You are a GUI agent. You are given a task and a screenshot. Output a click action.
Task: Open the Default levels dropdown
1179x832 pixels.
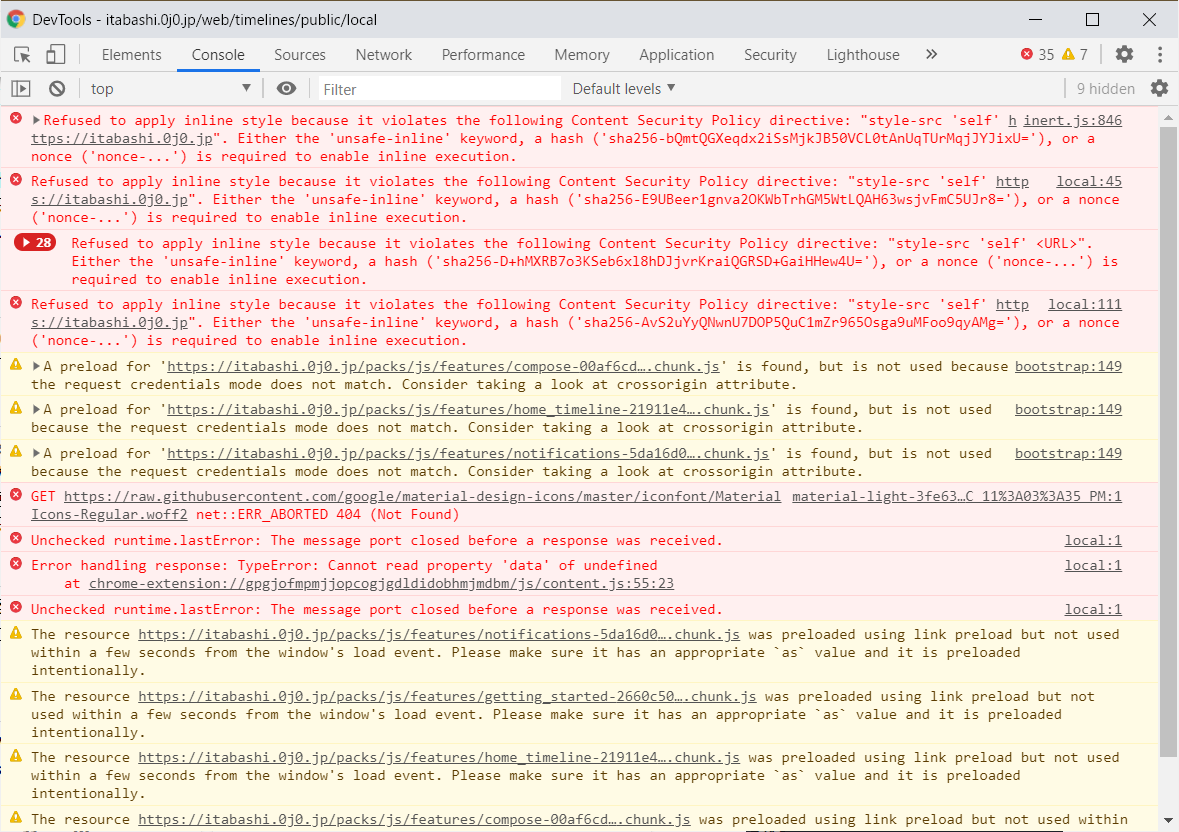pyautogui.click(x=624, y=89)
